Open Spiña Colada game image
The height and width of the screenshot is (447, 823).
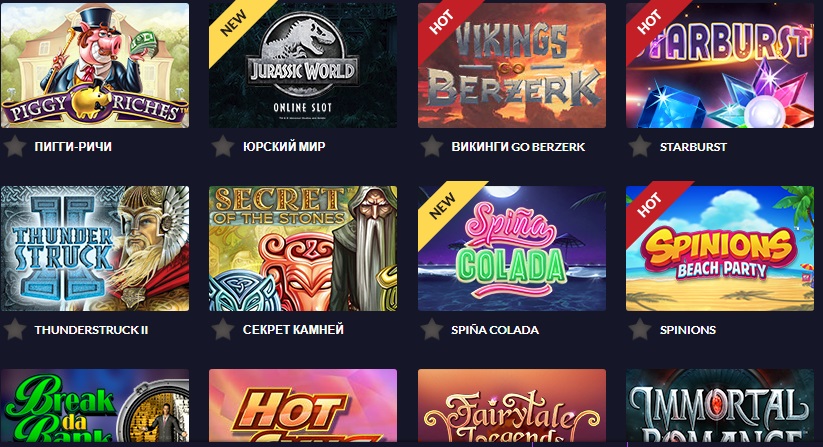512,249
